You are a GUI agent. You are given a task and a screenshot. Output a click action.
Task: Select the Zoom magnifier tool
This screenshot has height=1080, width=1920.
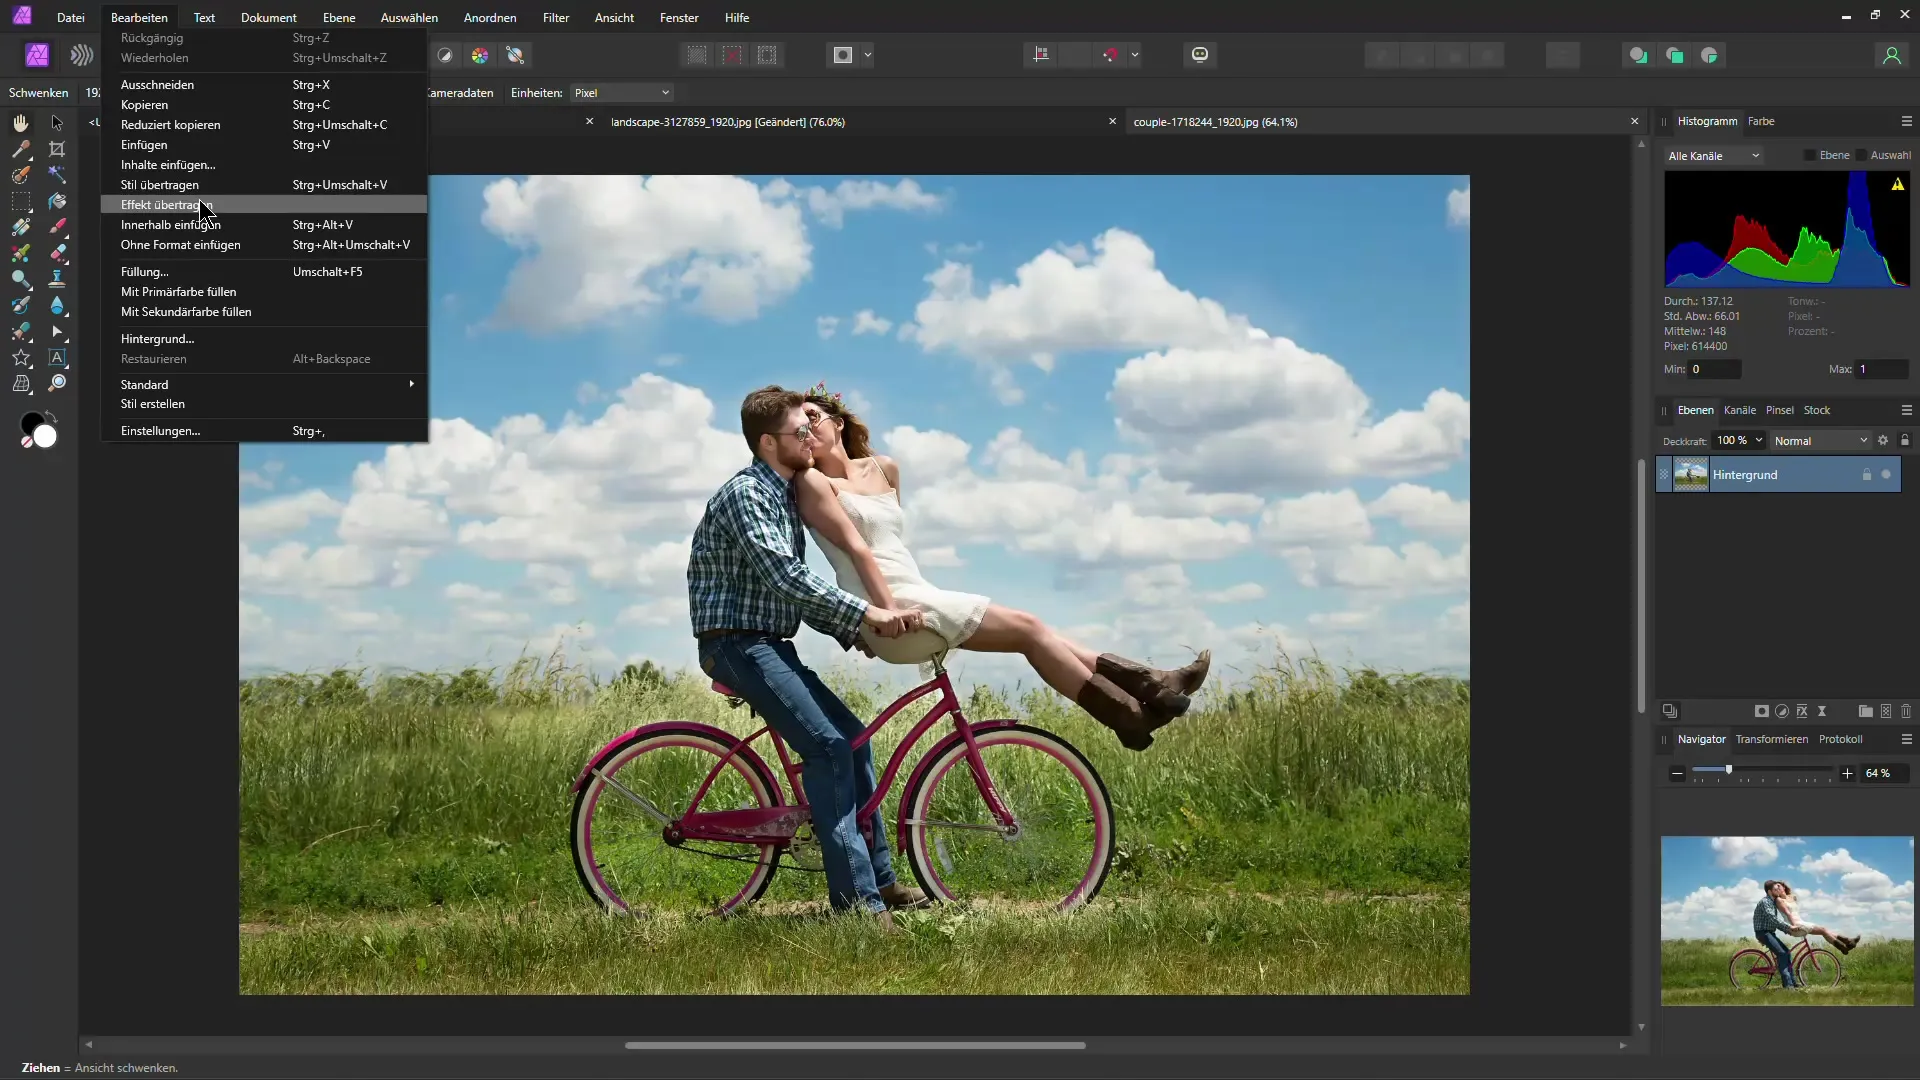(x=57, y=383)
